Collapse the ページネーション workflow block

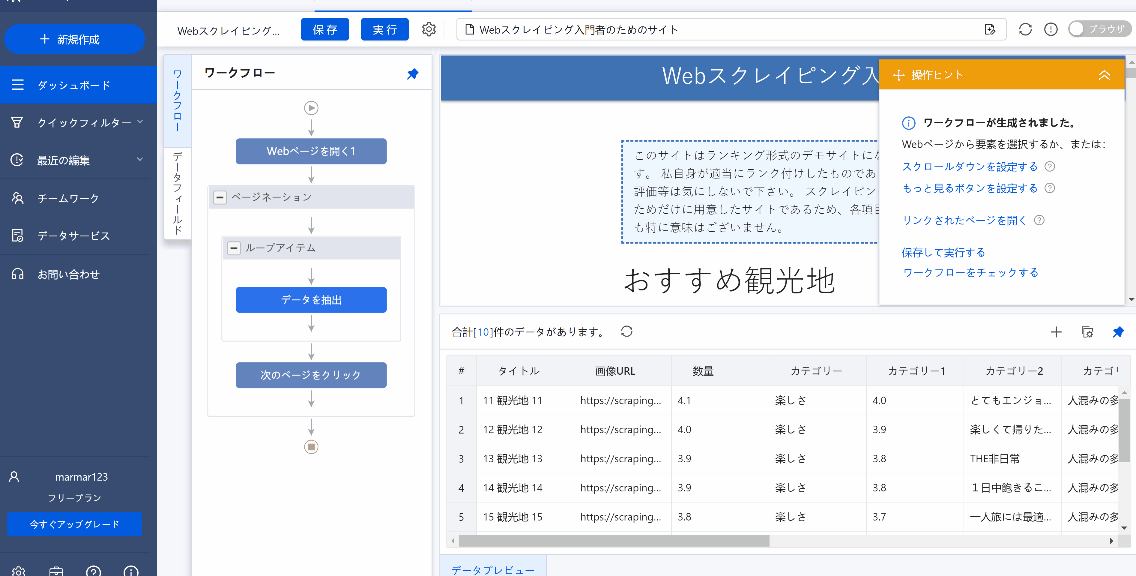tap(220, 197)
